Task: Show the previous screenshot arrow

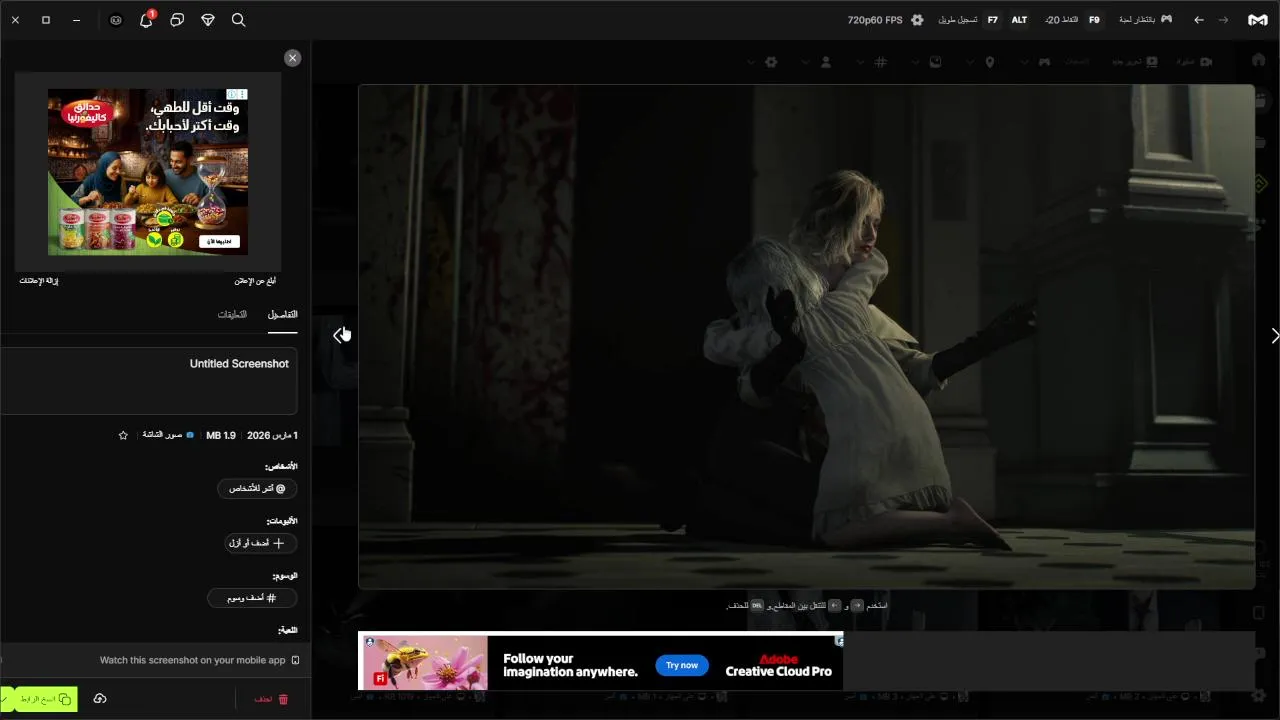Action: 338,335
